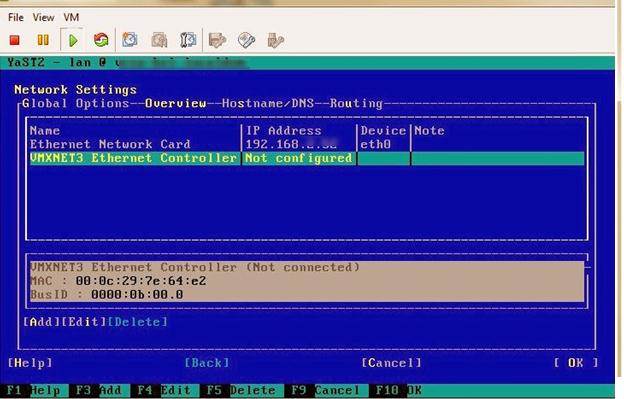The image size is (624, 399).
Task: Open the View menu
Action: coord(43,18)
